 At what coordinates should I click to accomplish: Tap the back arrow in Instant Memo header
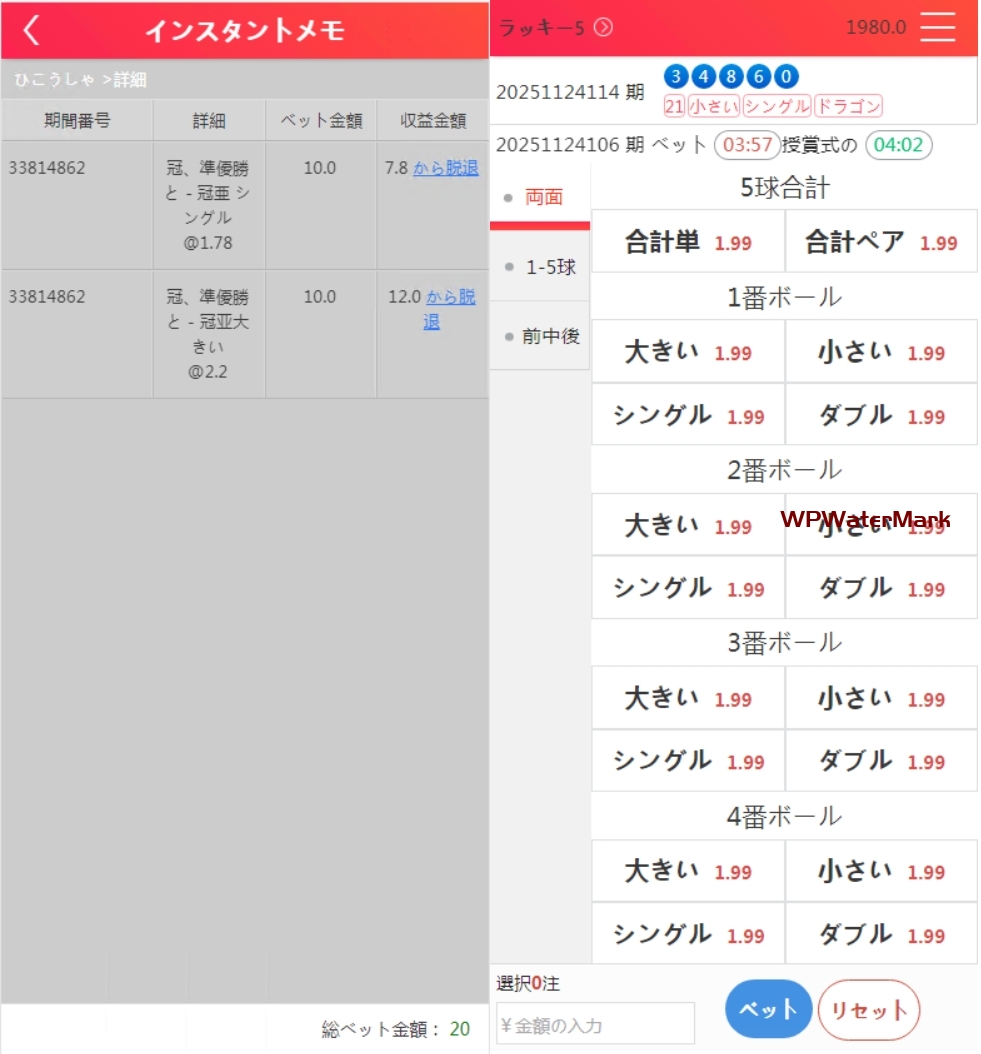coord(32,30)
